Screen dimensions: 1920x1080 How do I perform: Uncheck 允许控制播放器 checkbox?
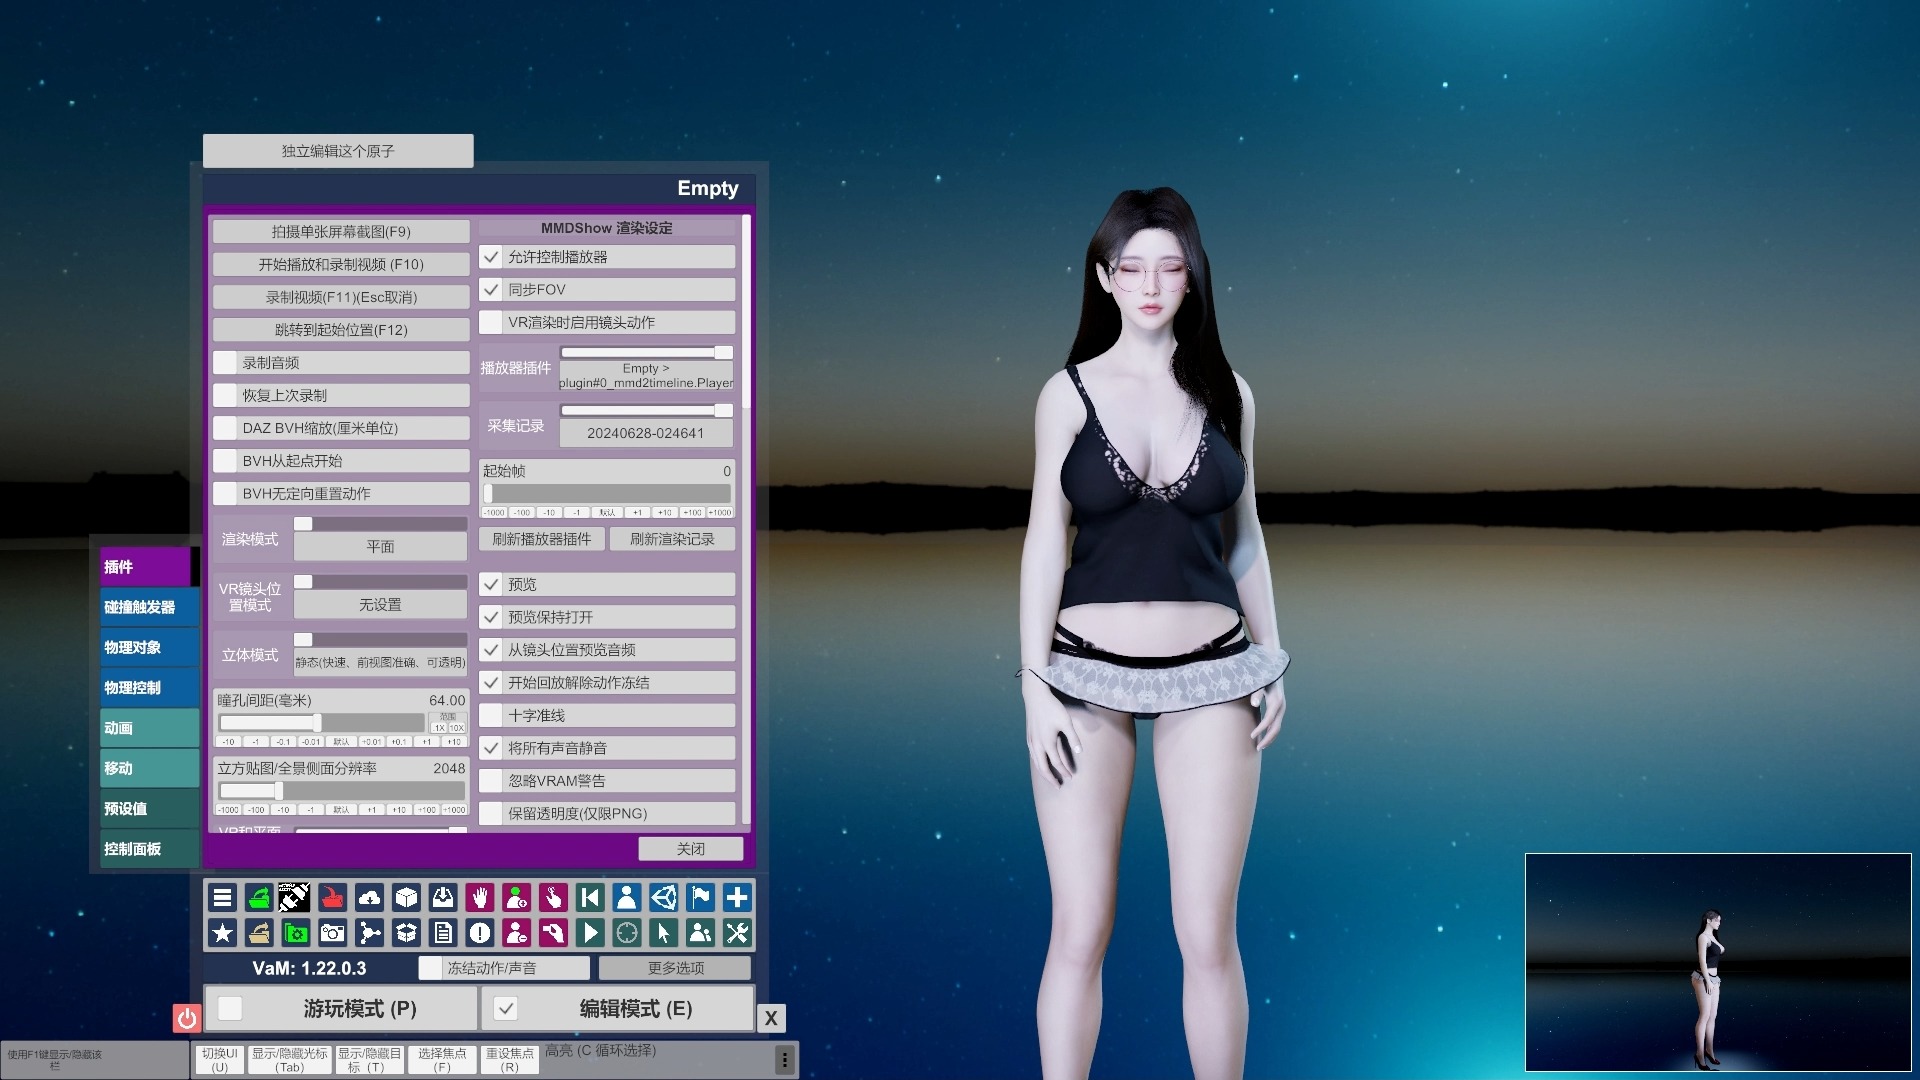pos(491,257)
